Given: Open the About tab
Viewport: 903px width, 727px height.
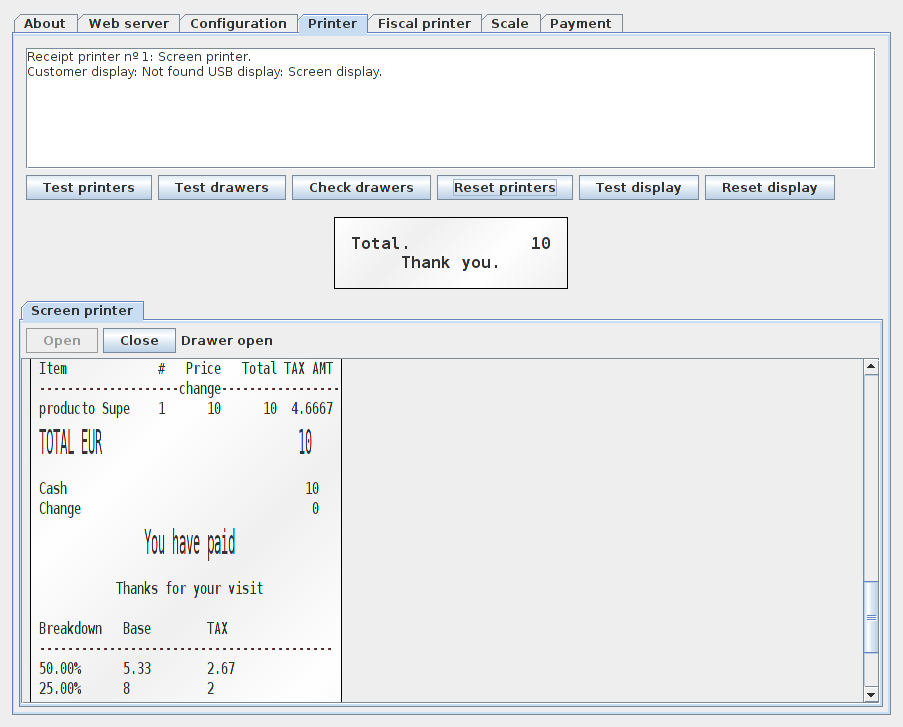Looking at the screenshot, I should pos(45,24).
